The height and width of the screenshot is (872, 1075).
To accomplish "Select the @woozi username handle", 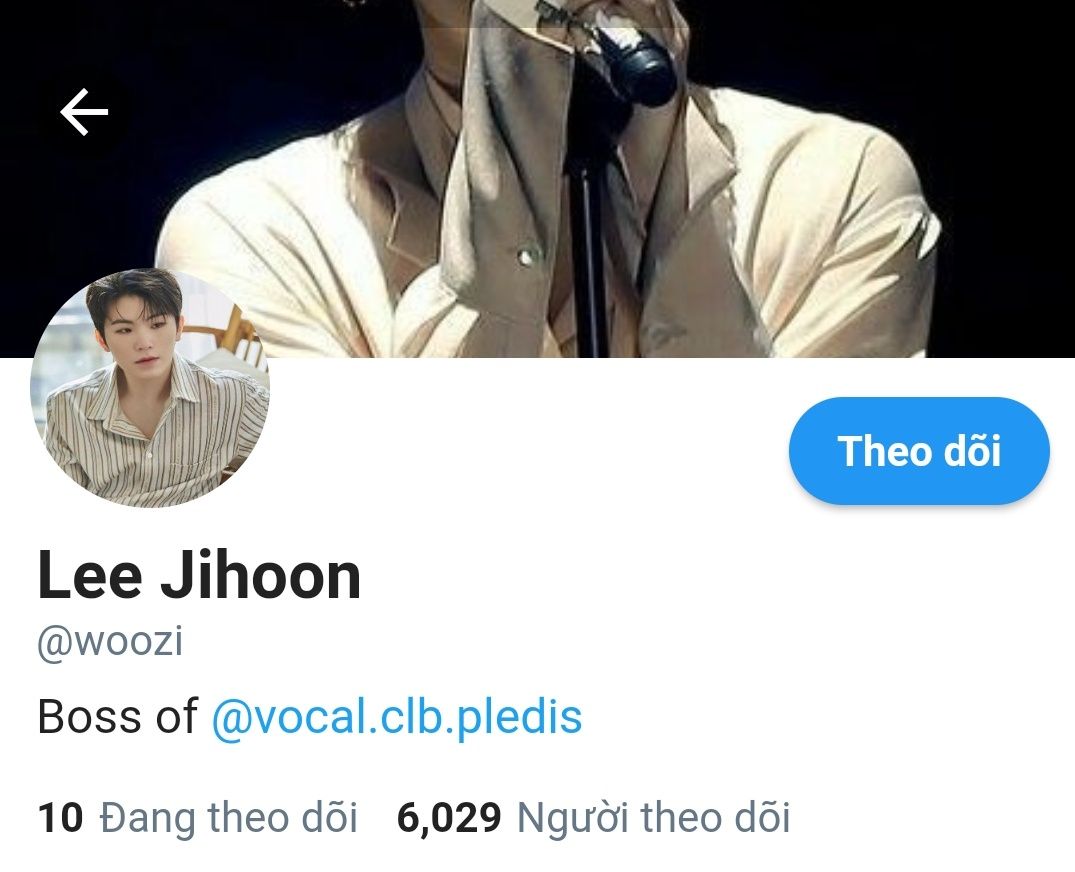I will tap(110, 642).
